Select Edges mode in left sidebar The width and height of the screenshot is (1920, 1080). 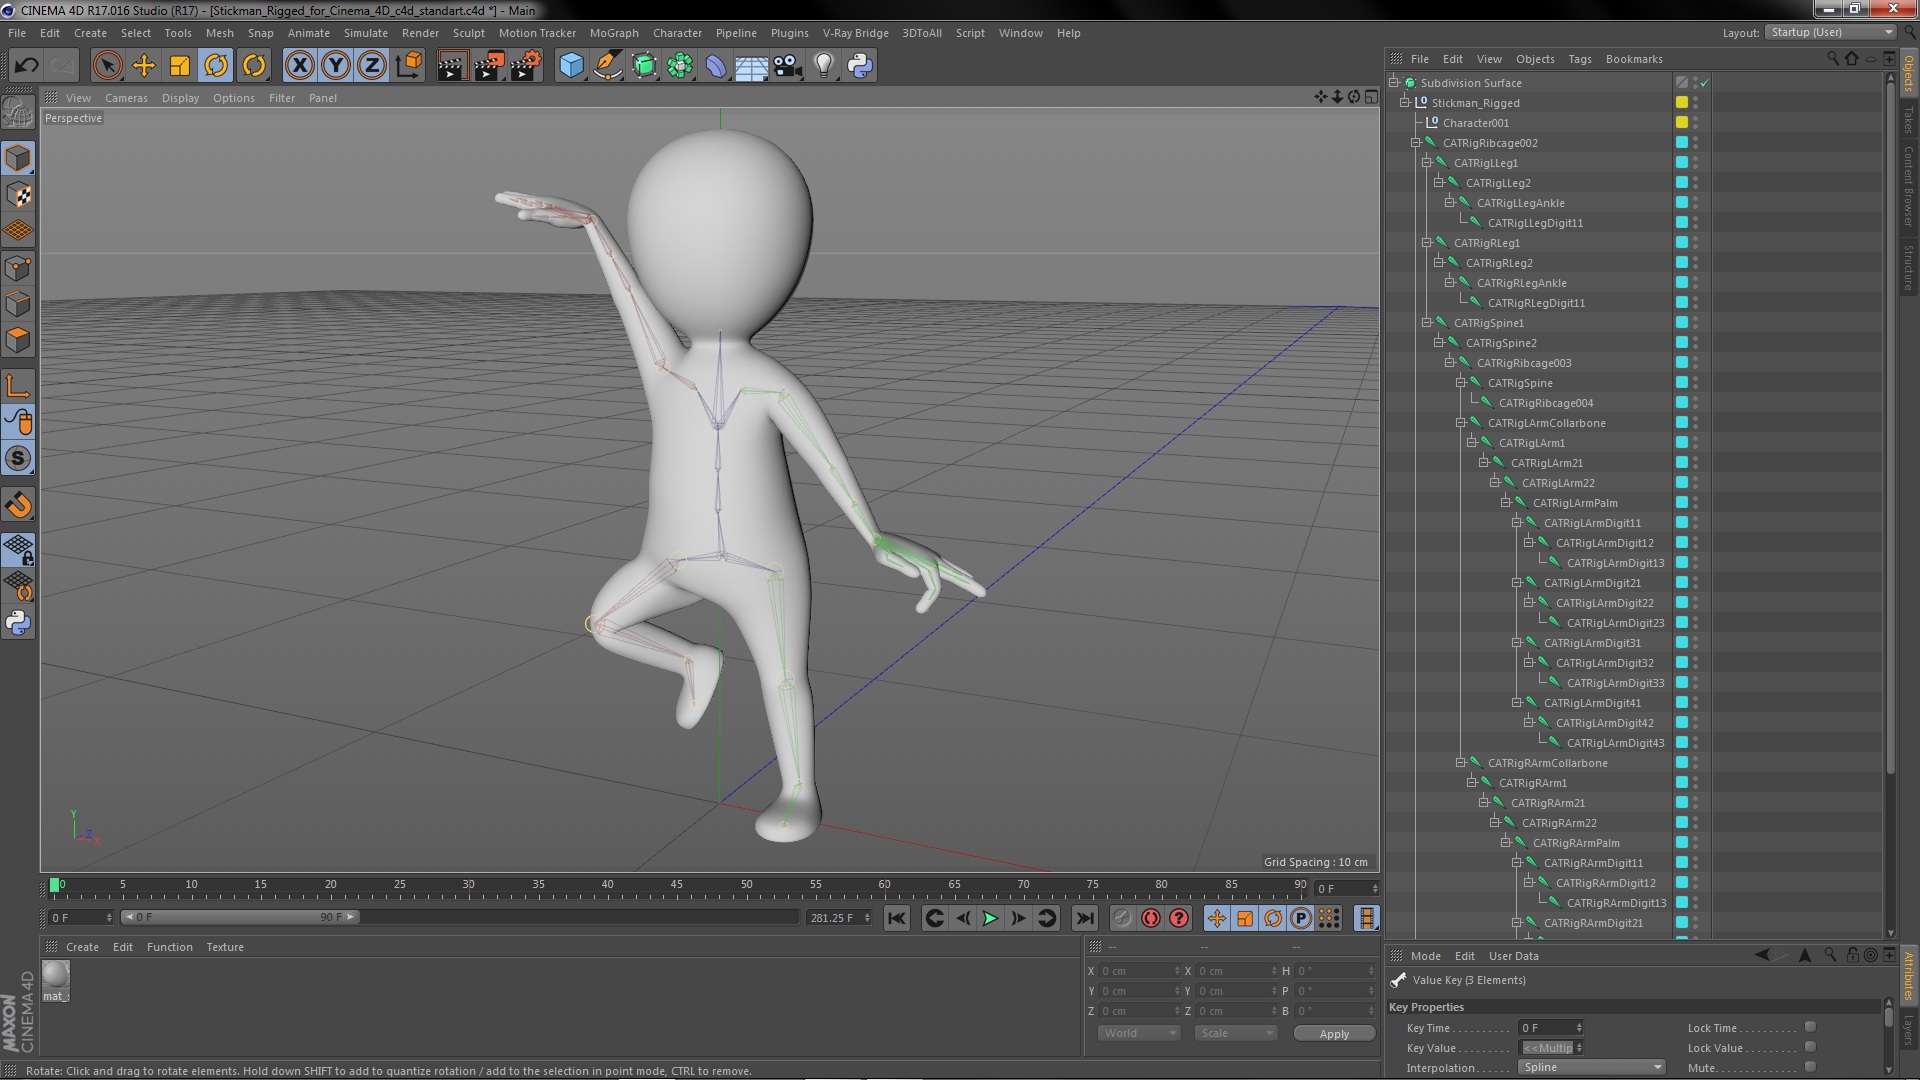(x=18, y=304)
